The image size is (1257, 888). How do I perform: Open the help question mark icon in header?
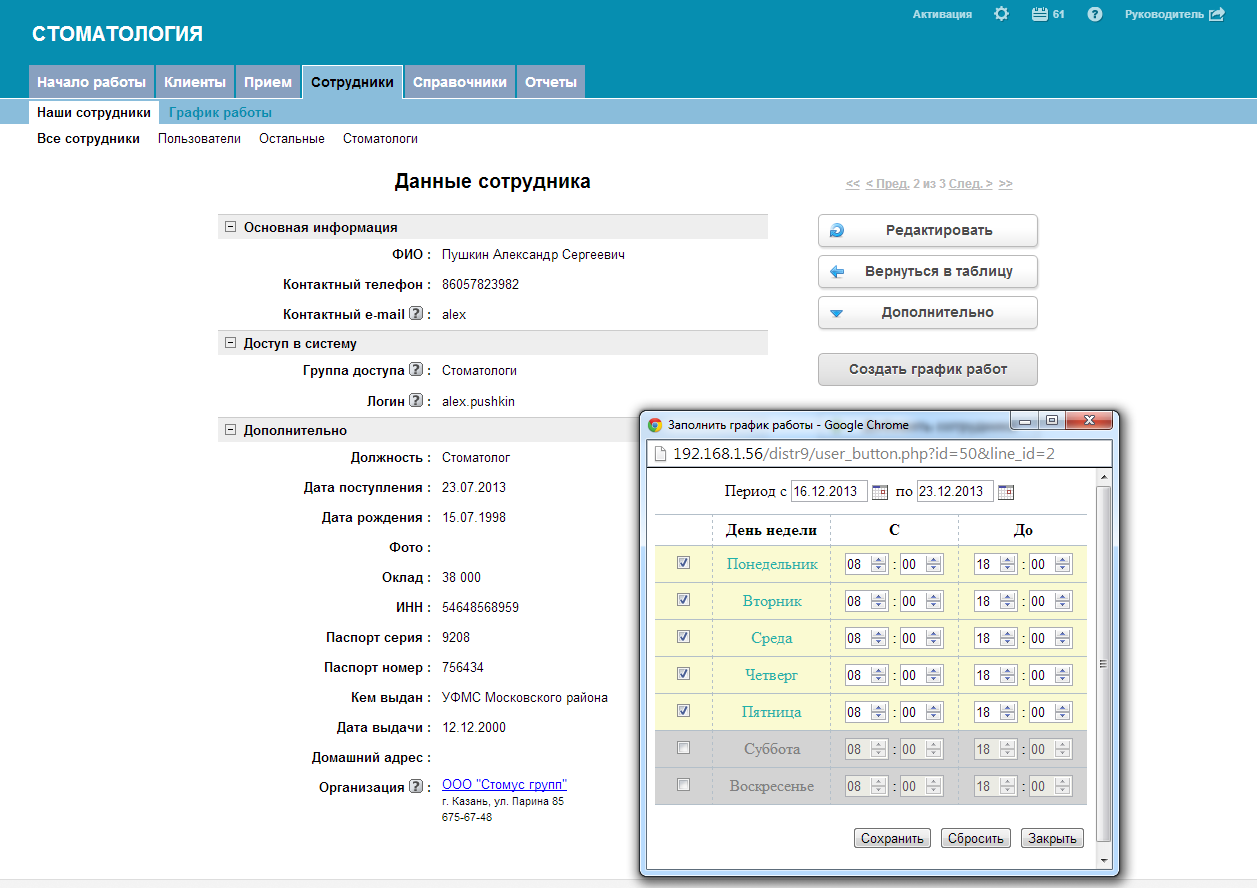pyautogui.click(x=1094, y=15)
